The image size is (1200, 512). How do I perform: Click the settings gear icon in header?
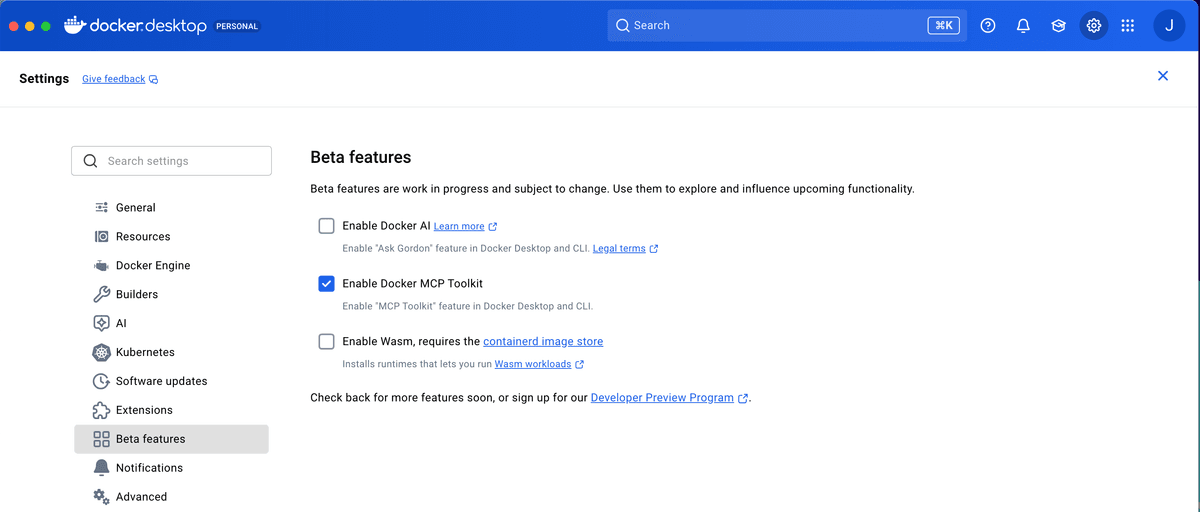tap(1094, 26)
